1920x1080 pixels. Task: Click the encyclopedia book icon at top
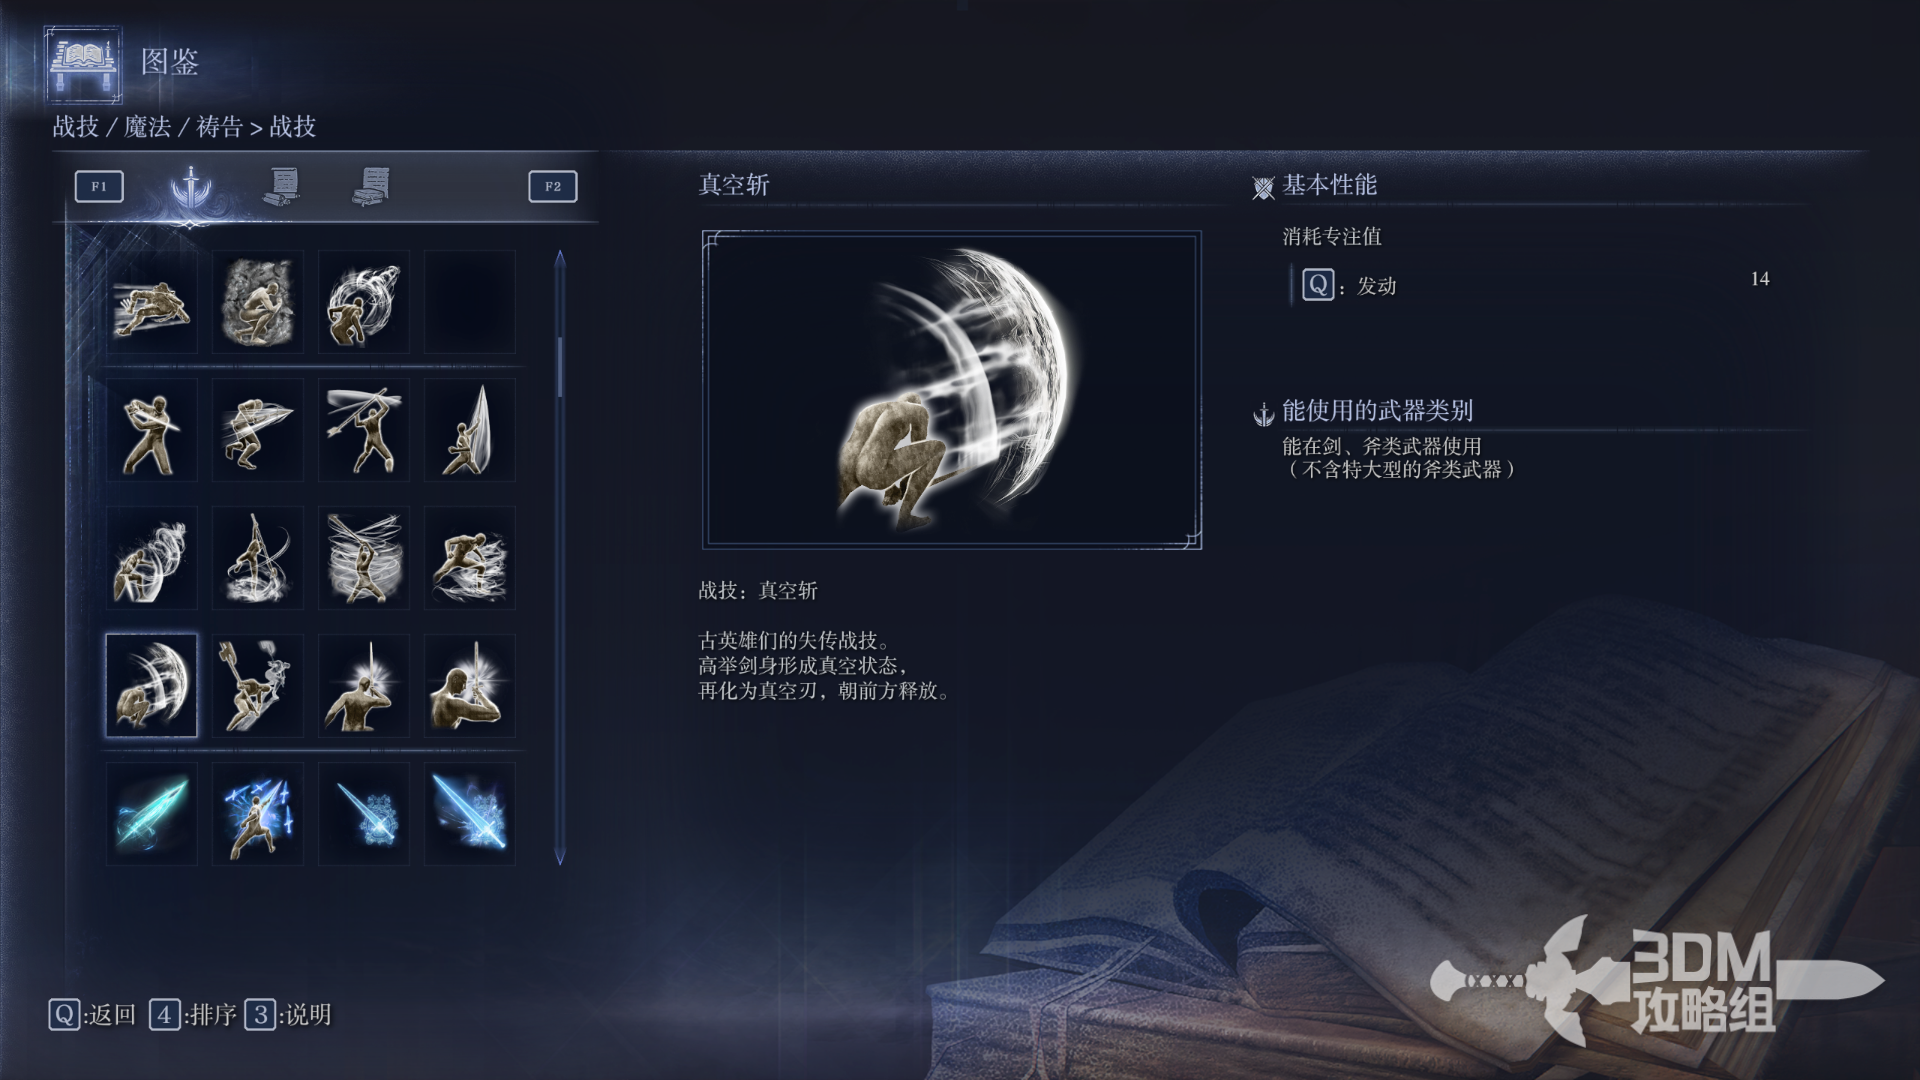(x=84, y=64)
